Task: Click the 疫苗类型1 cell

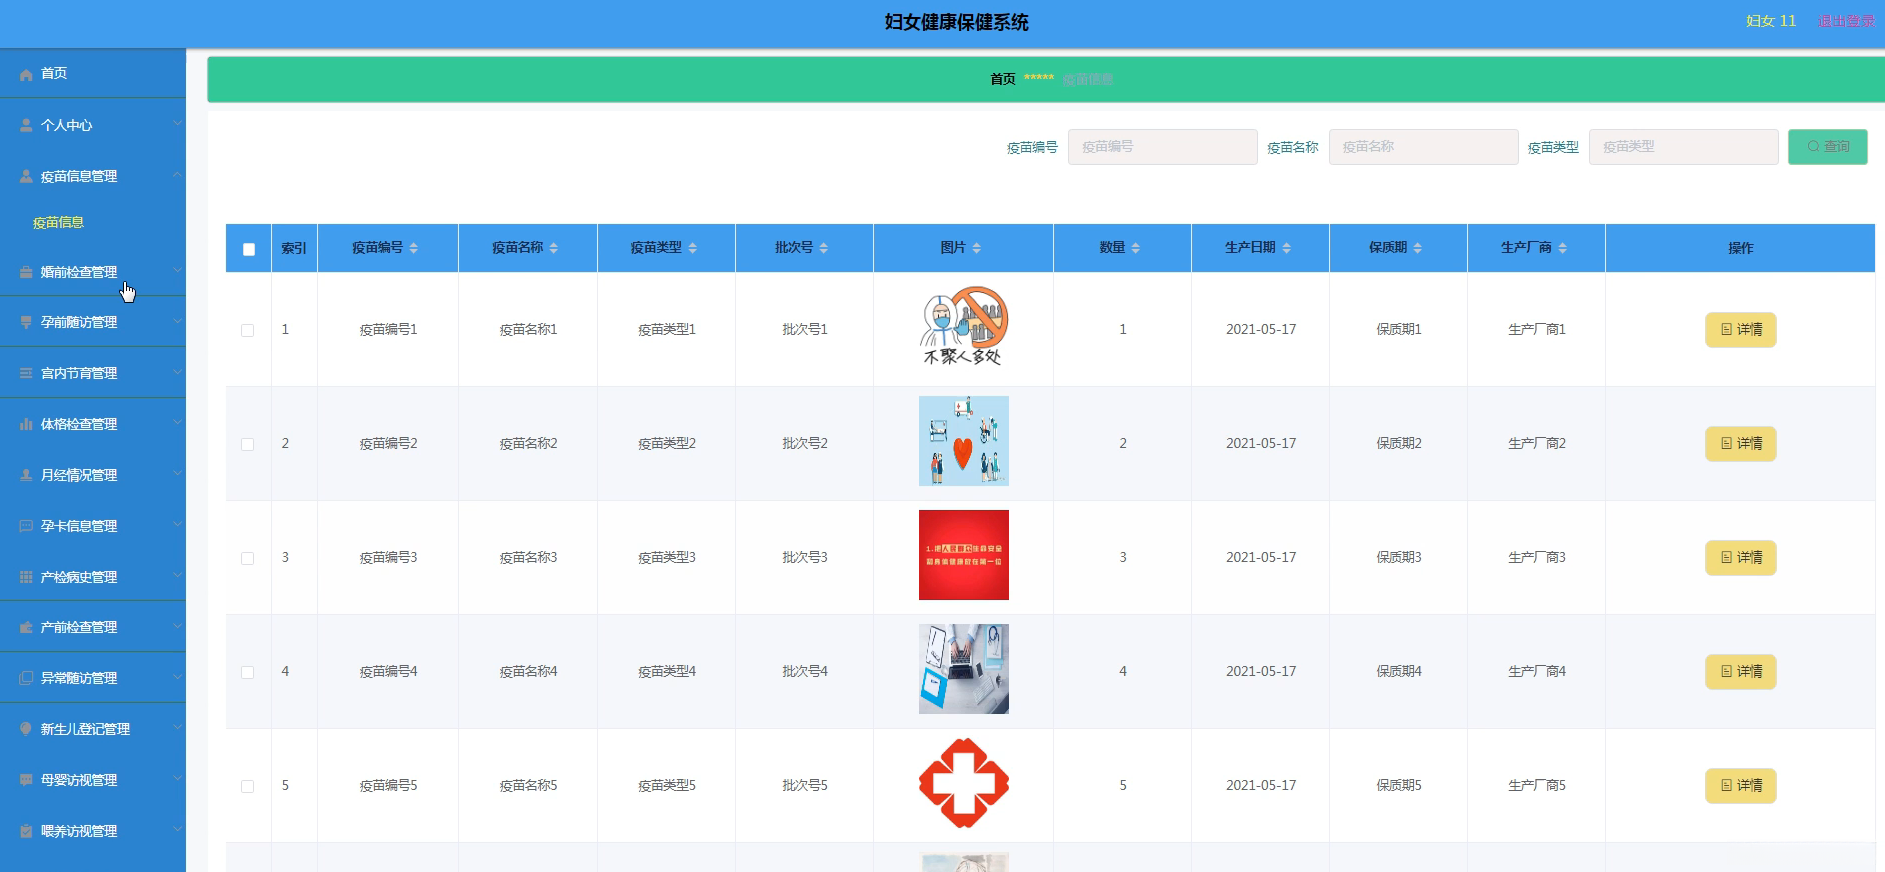Action: click(667, 330)
